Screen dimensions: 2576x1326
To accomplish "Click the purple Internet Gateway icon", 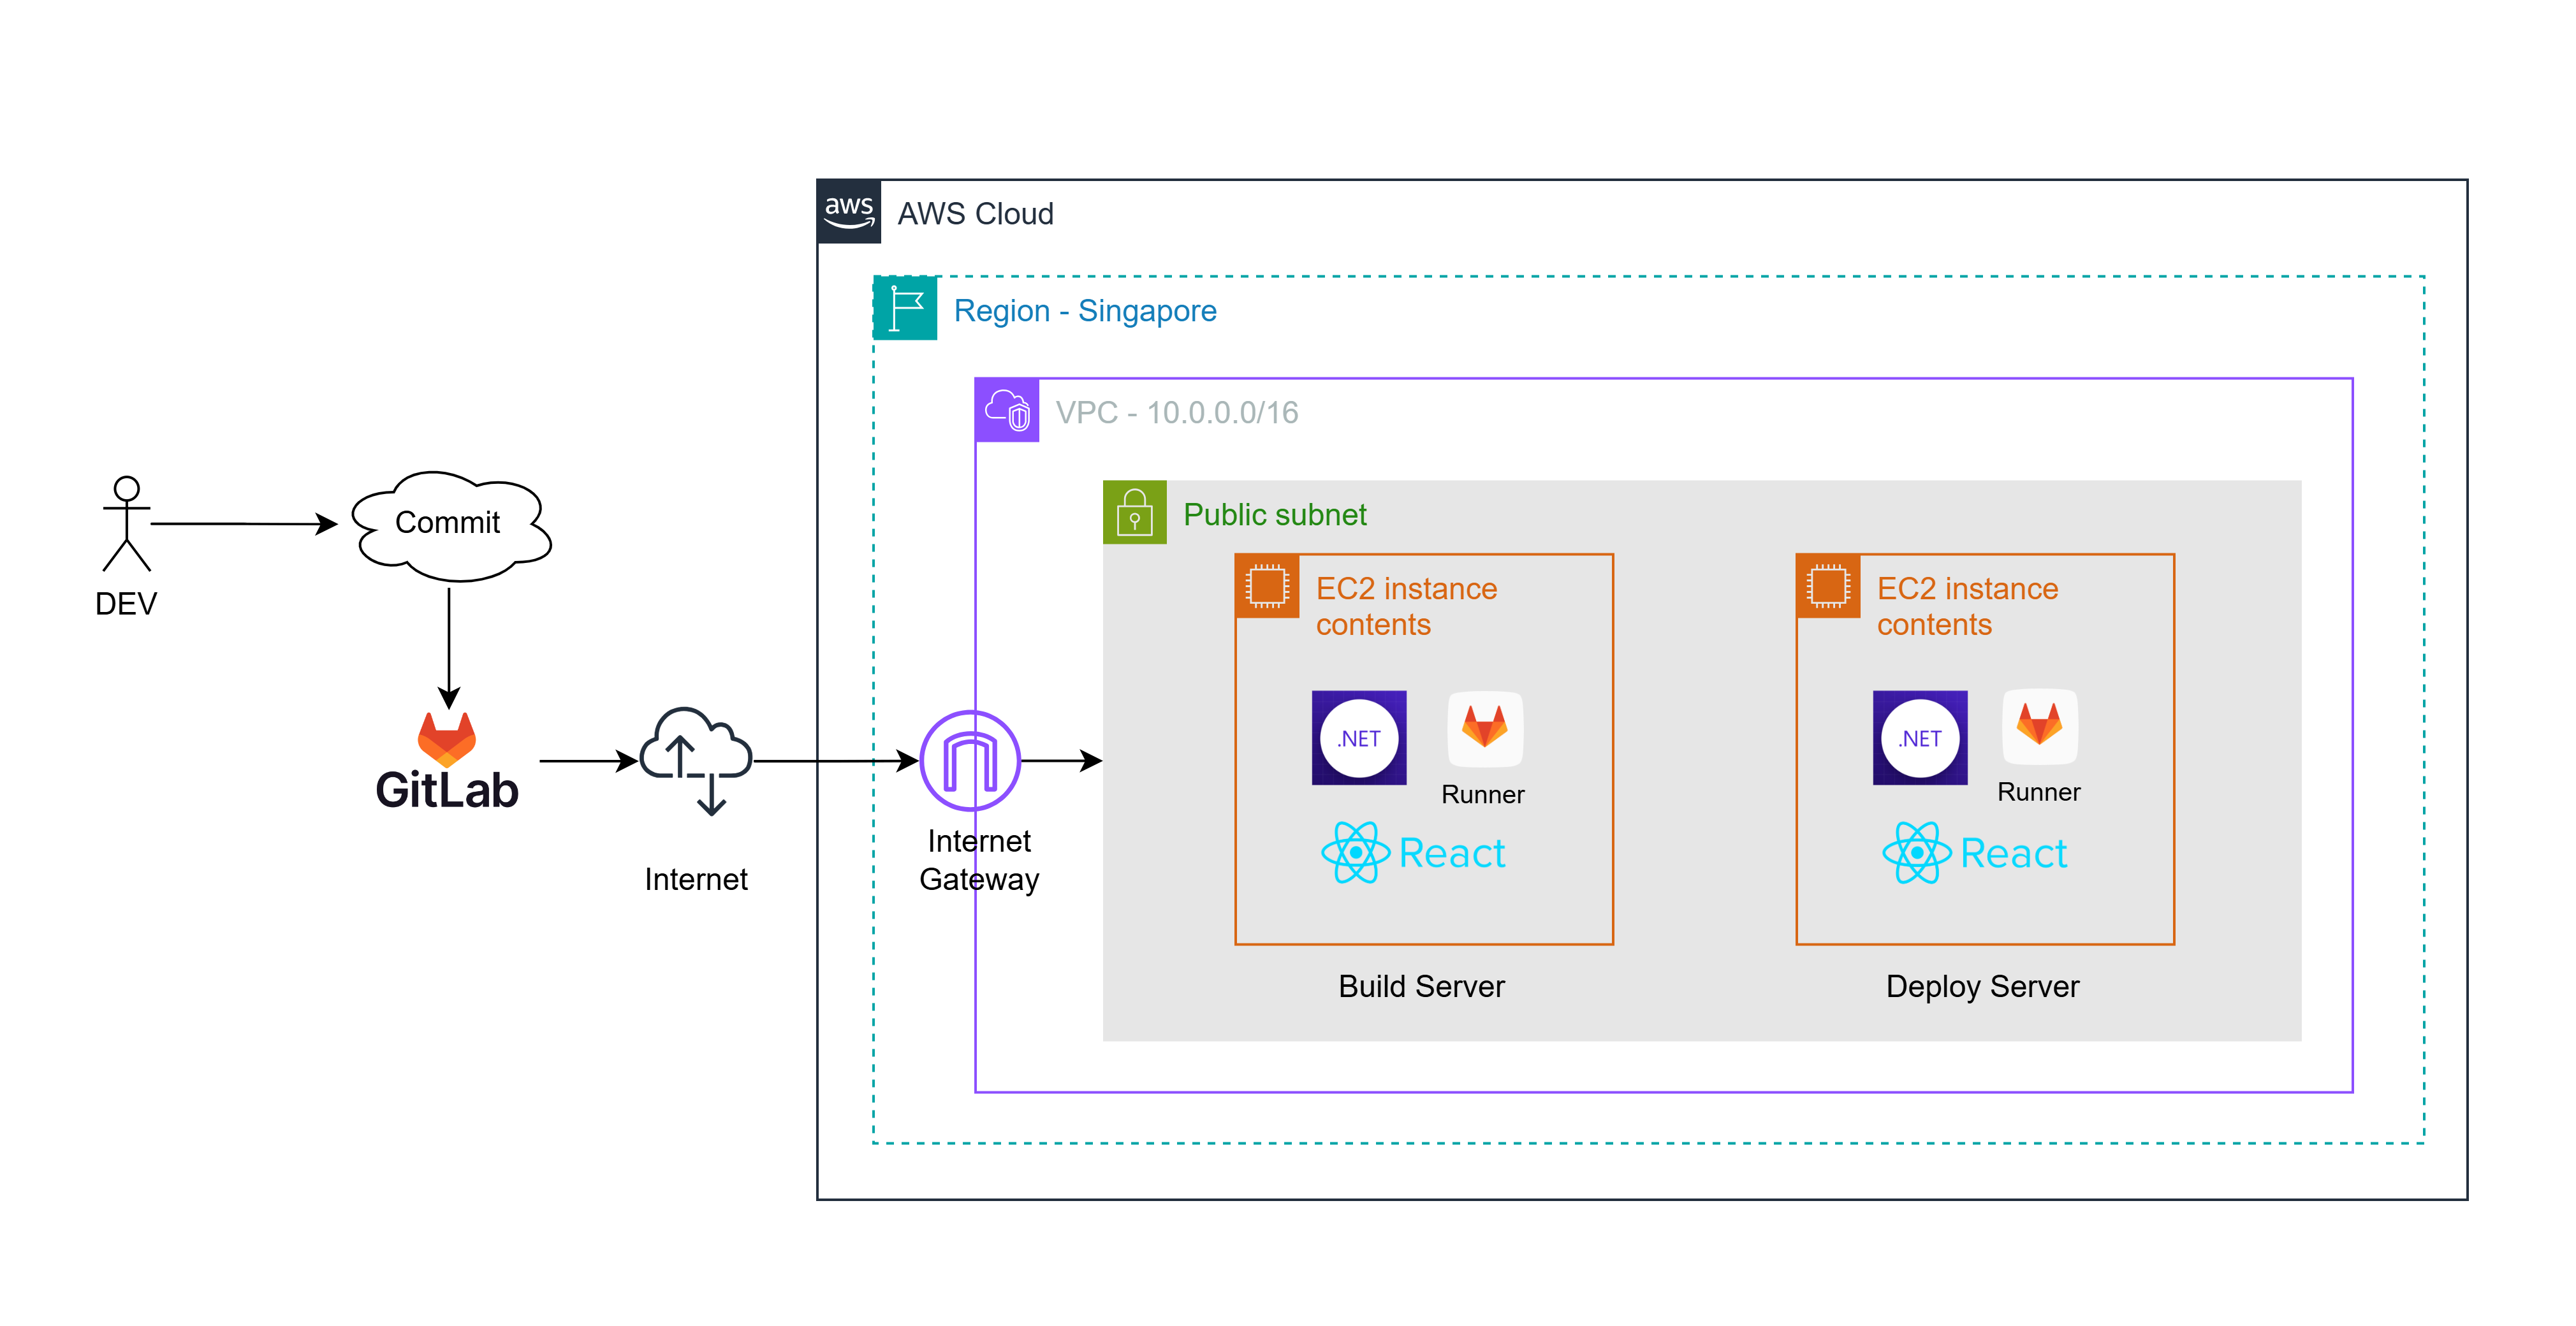I will pyautogui.click(x=970, y=760).
